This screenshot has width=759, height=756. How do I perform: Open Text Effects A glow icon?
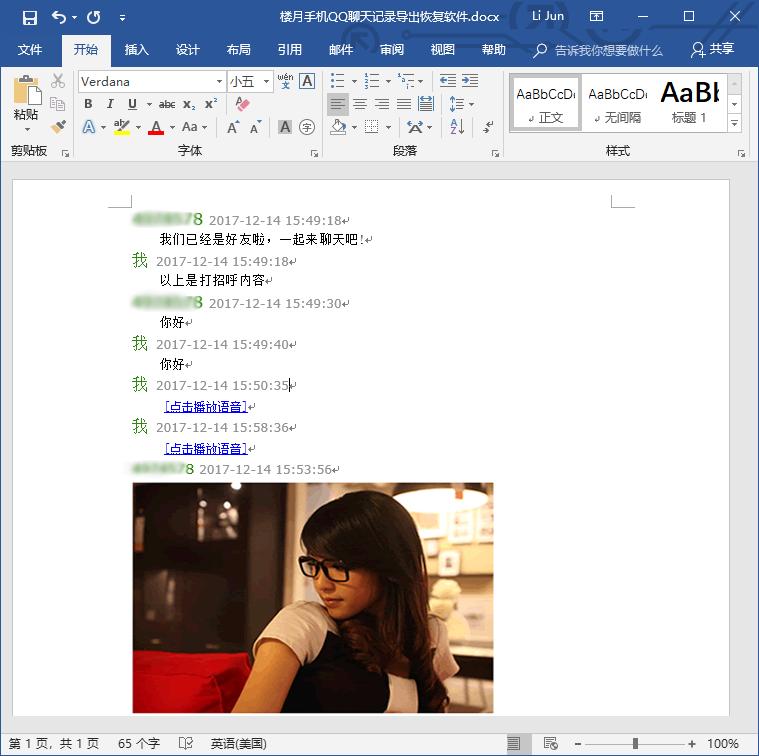click(x=89, y=127)
